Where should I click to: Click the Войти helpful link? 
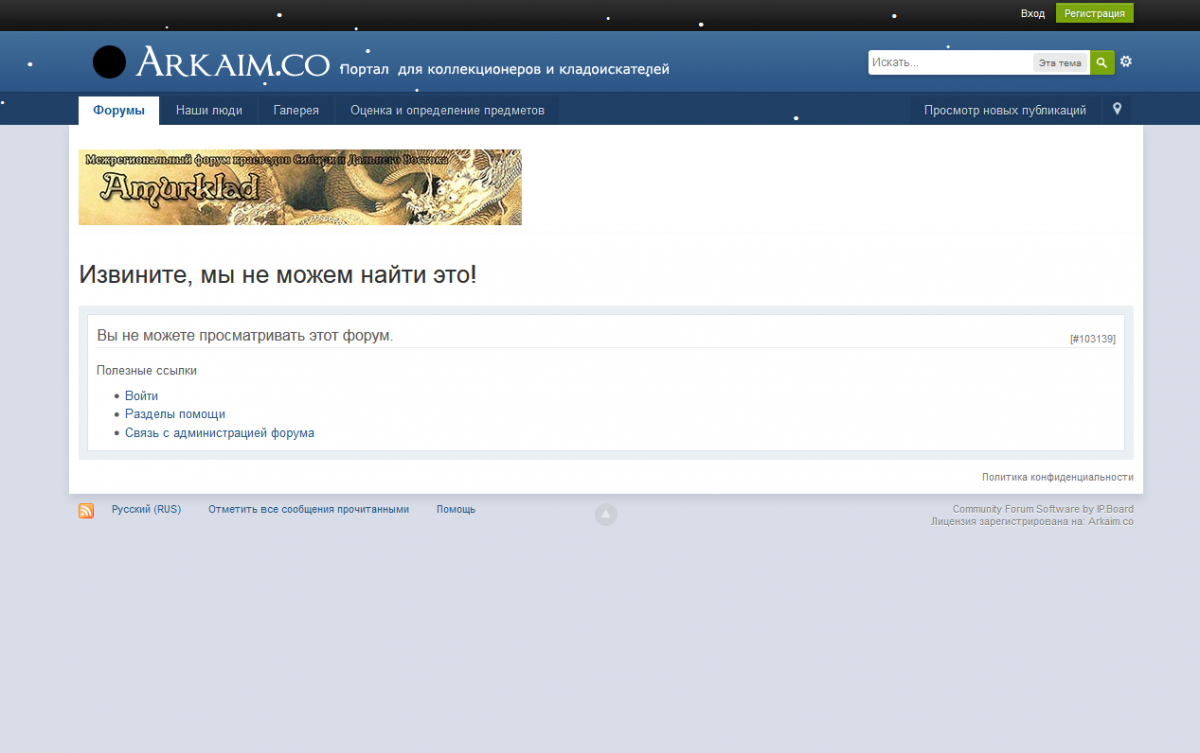click(x=141, y=396)
